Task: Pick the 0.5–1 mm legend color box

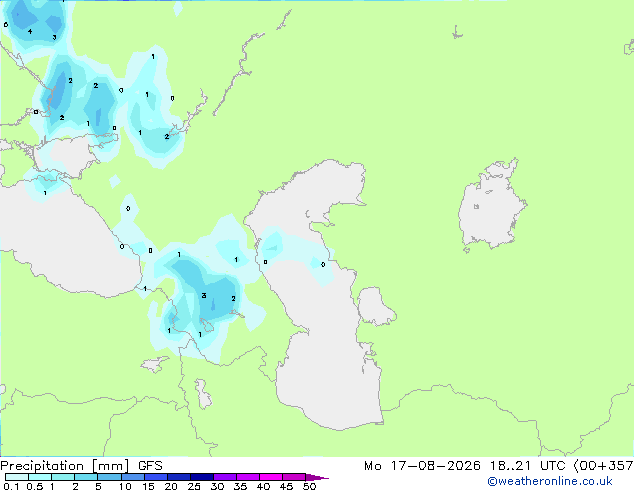Action: [40, 477]
